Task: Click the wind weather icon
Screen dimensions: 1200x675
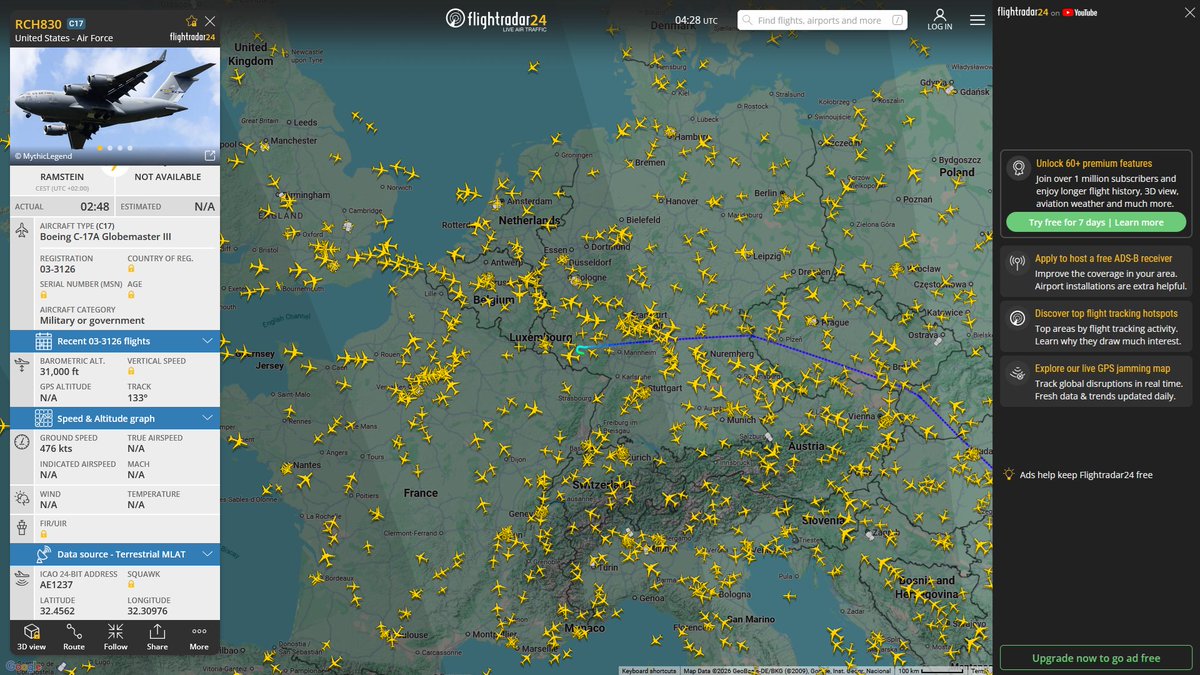Action: (22, 498)
